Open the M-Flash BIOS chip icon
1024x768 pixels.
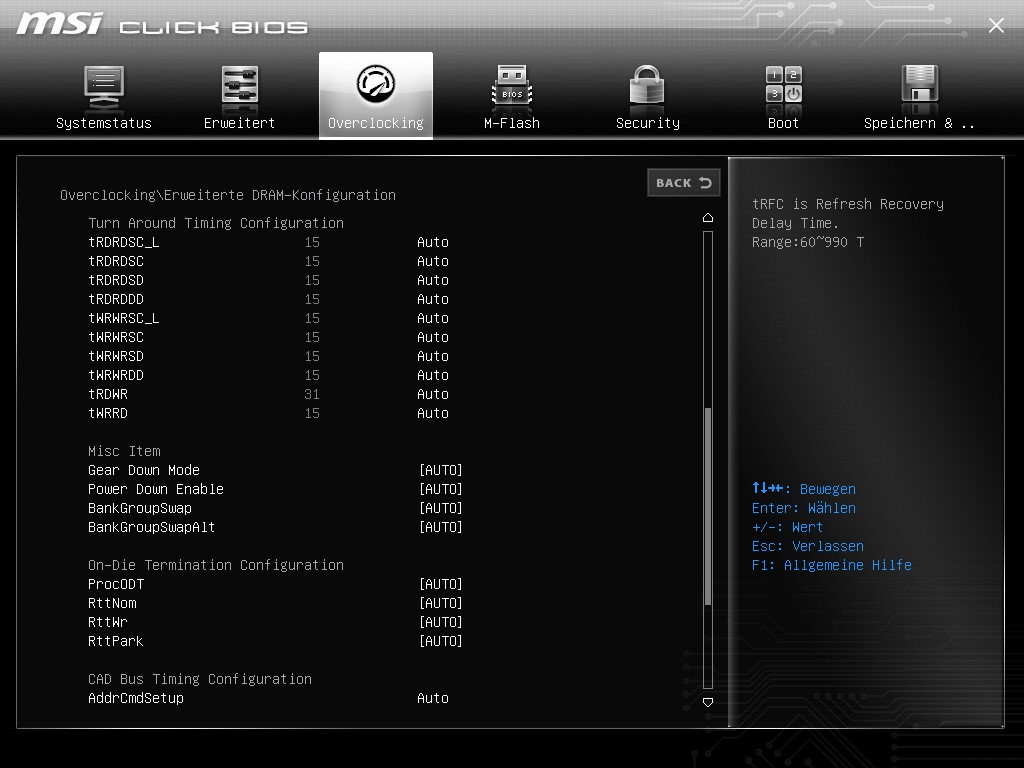click(512, 86)
